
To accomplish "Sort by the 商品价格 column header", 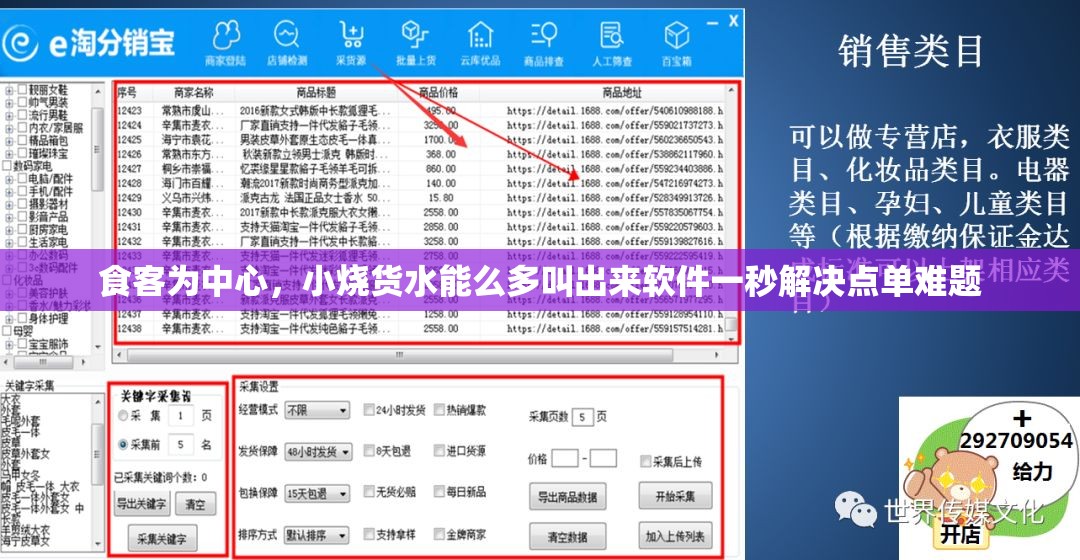I will click(438, 92).
